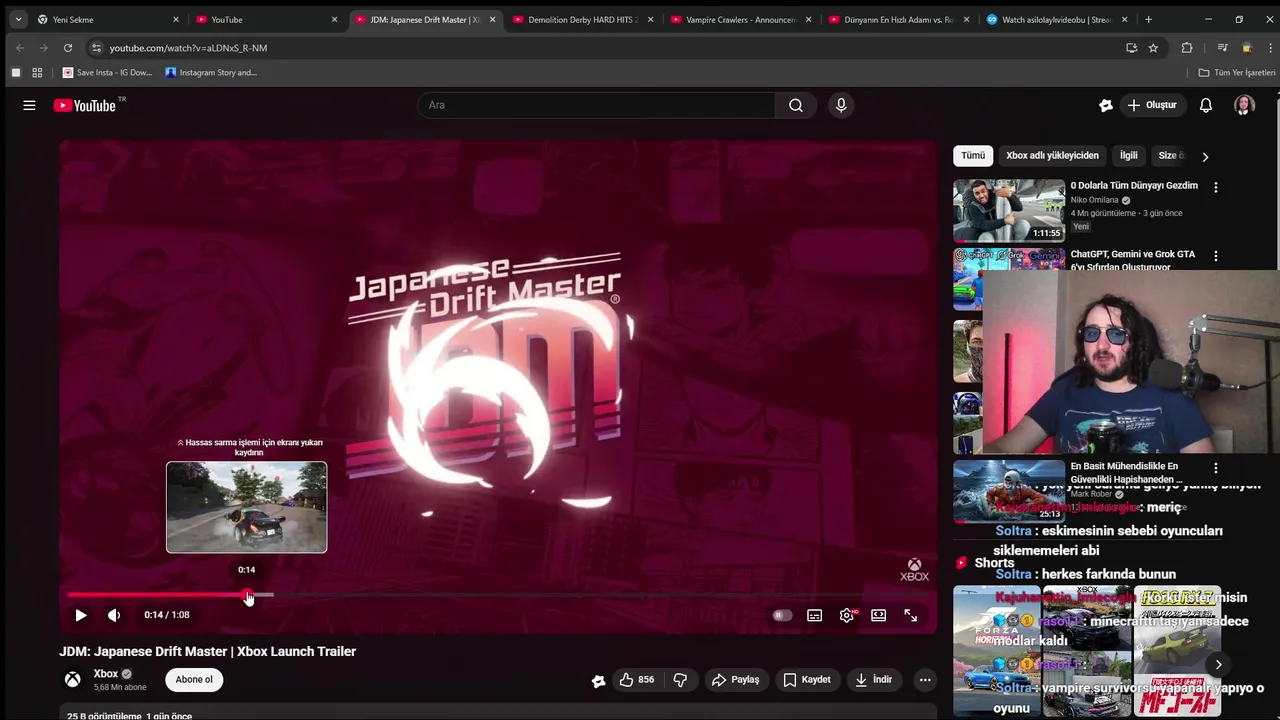The image size is (1280, 720).
Task: Enter fullscreen mode
Action: 911,615
